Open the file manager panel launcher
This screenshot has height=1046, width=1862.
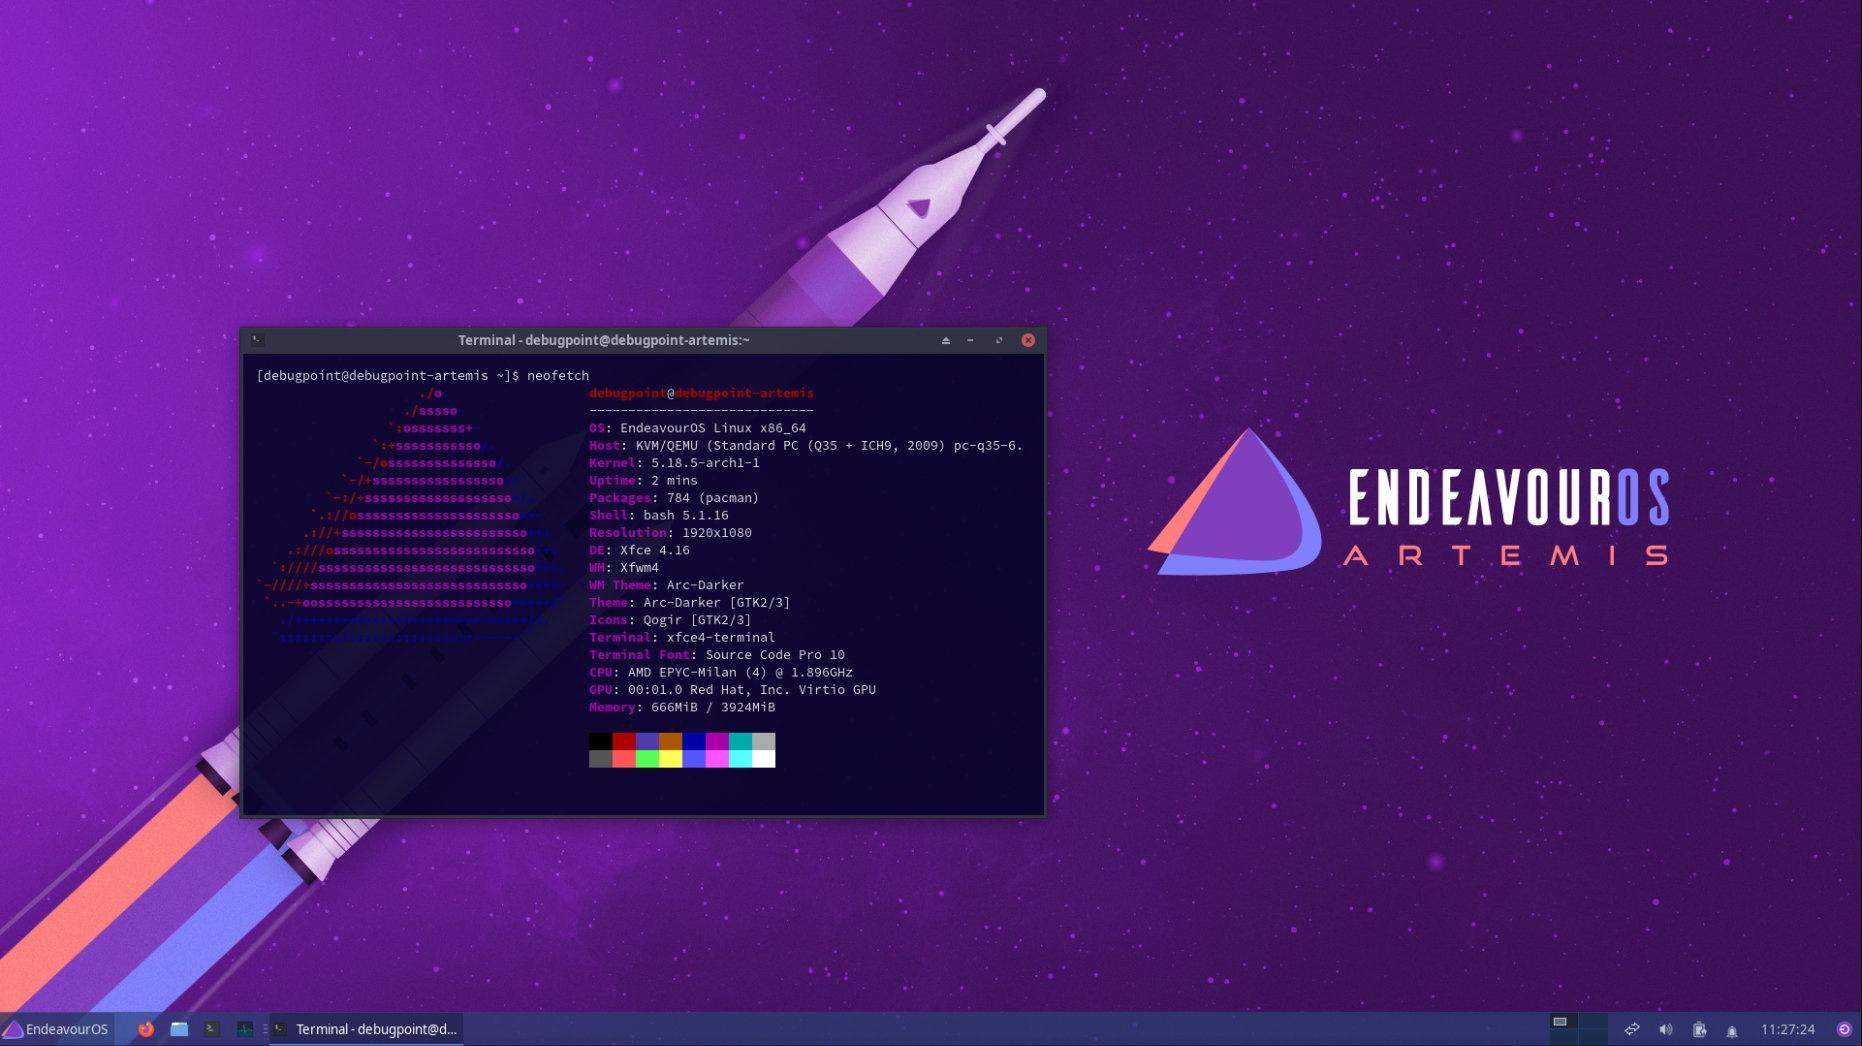pos(179,1029)
